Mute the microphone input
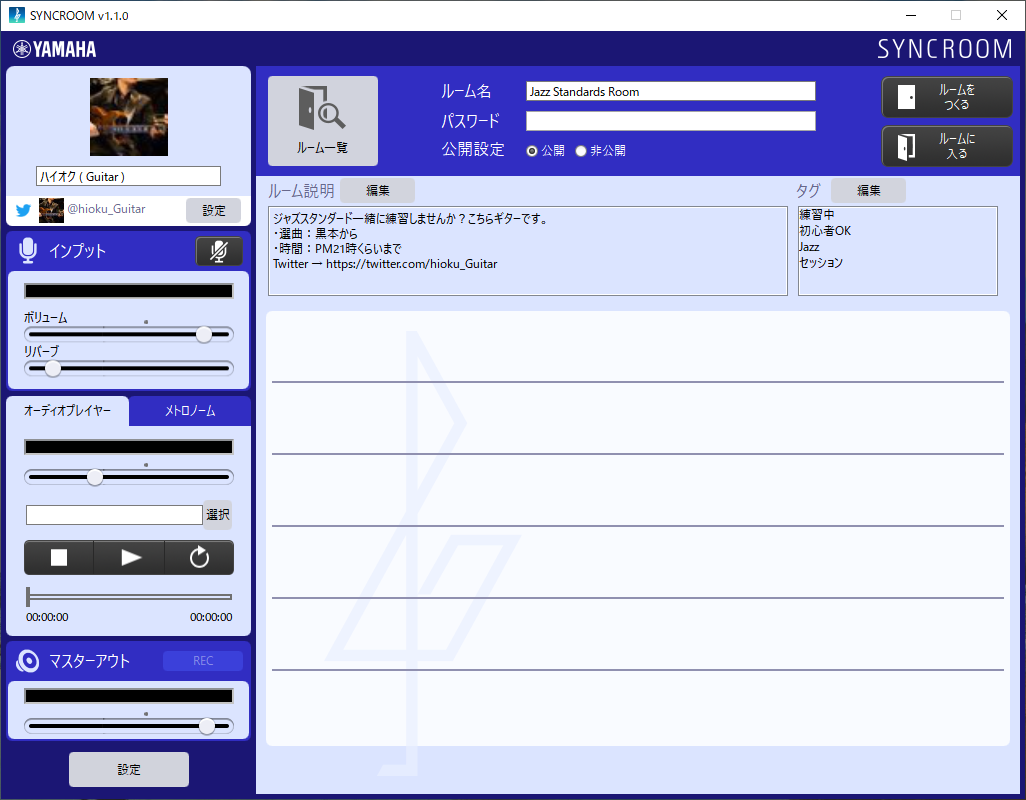Viewport: 1026px width, 800px height. [219, 251]
